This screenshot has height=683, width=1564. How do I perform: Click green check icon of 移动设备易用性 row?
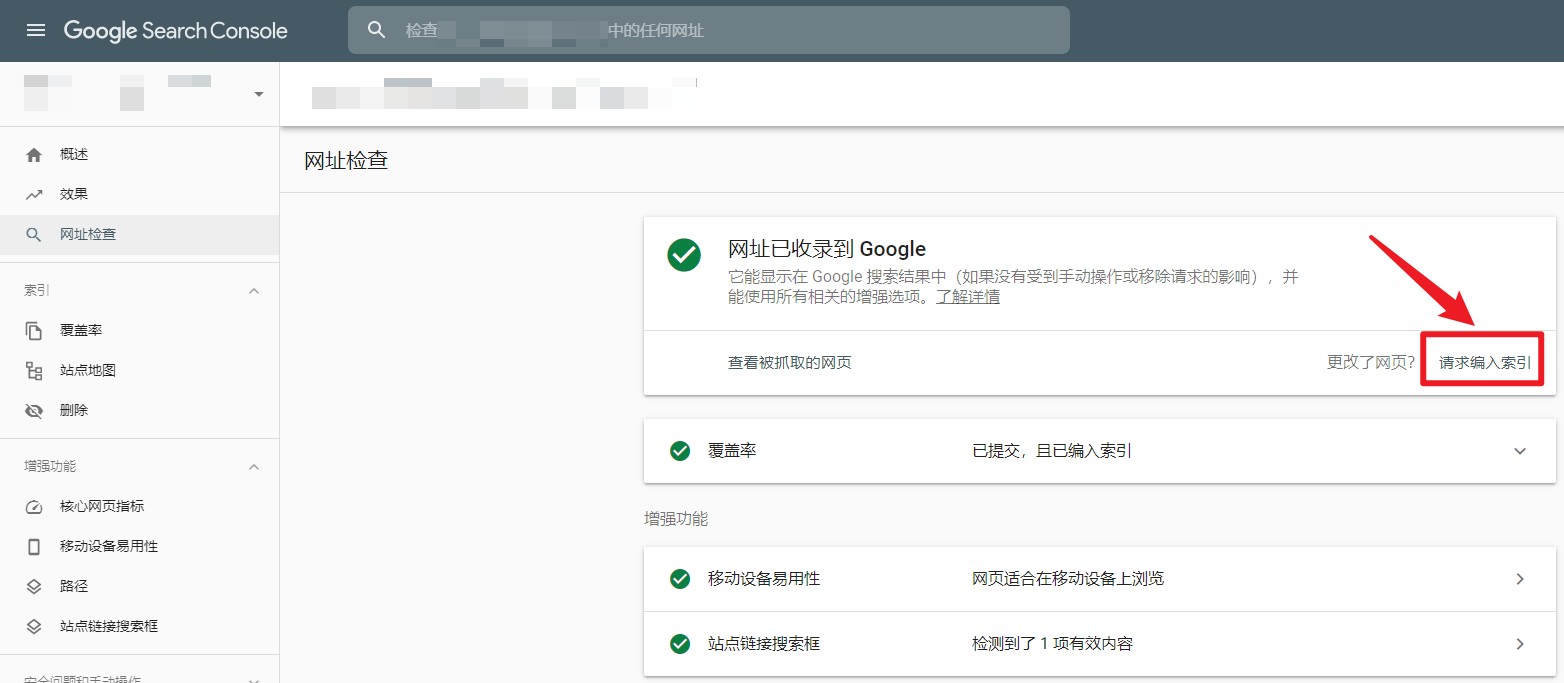(x=680, y=579)
